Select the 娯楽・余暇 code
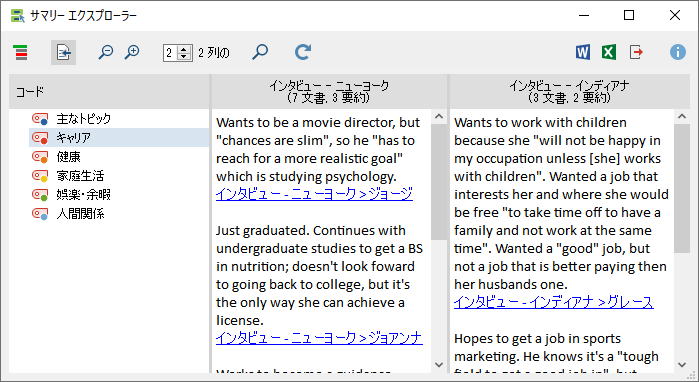Viewport: 699px width, 382px height. click(x=83, y=195)
